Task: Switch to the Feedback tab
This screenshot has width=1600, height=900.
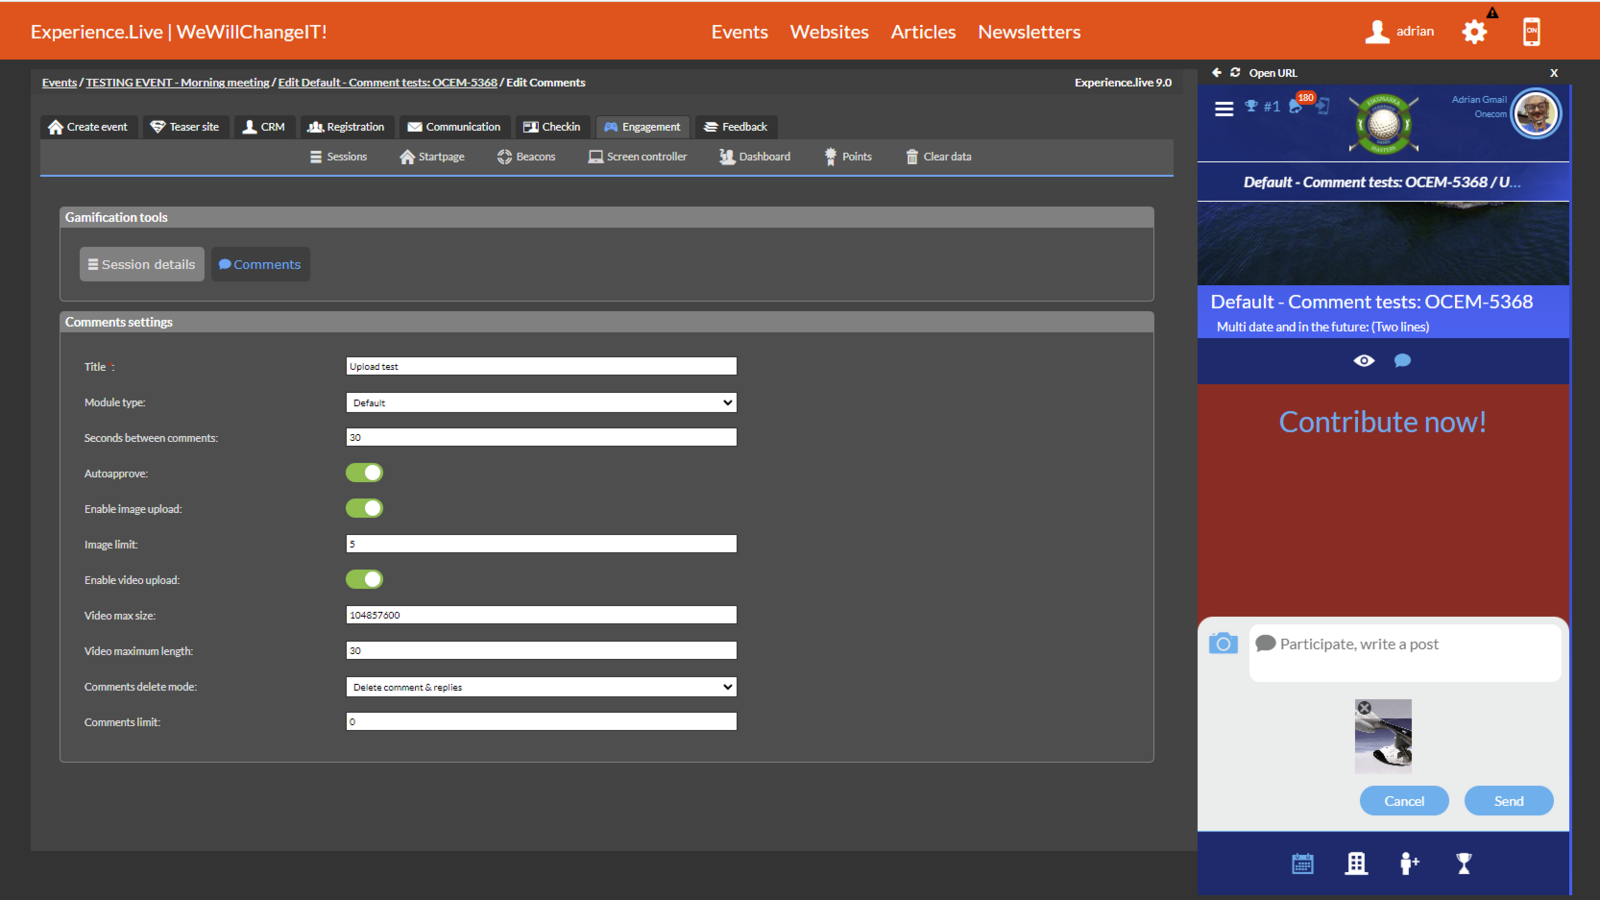Action: click(736, 127)
